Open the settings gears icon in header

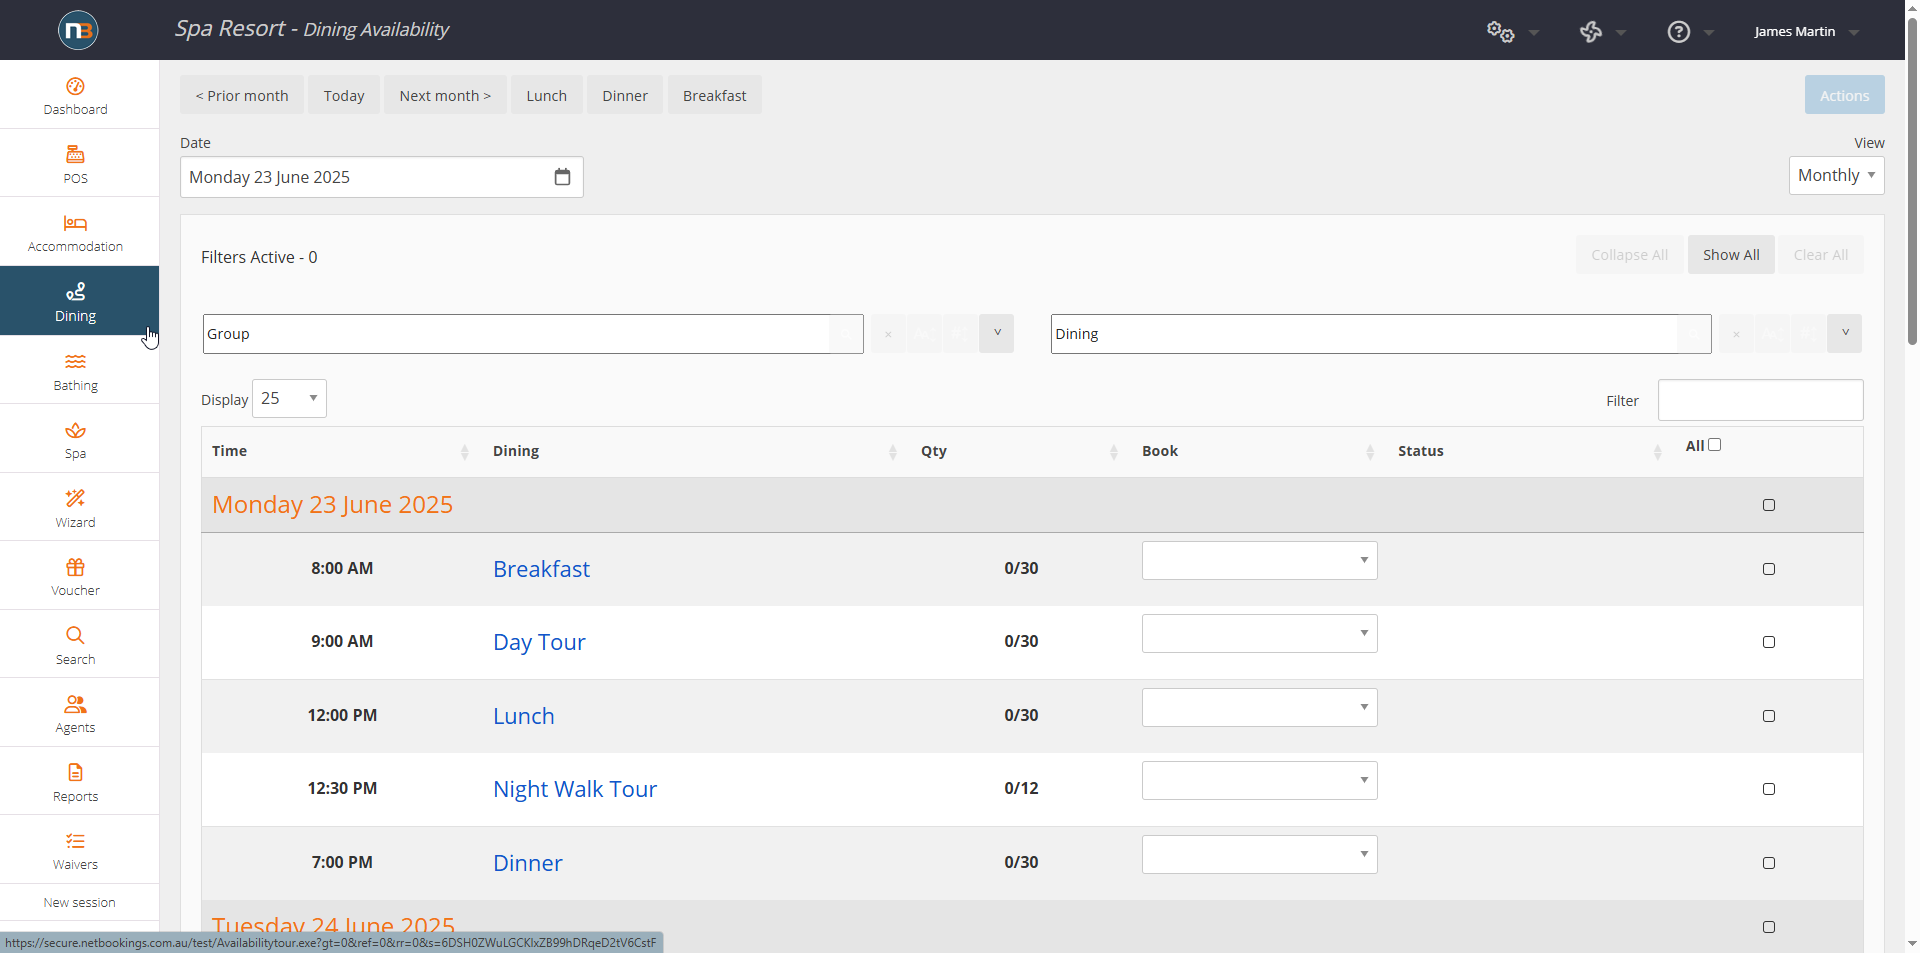pos(1500,32)
